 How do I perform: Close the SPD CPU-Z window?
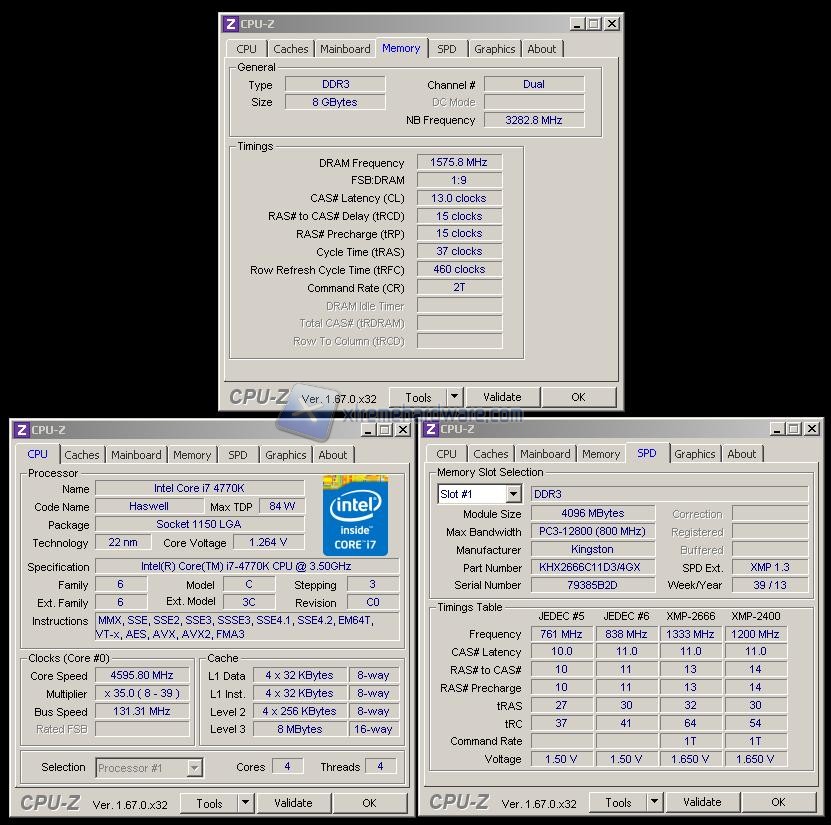pyautogui.click(x=811, y=430)
